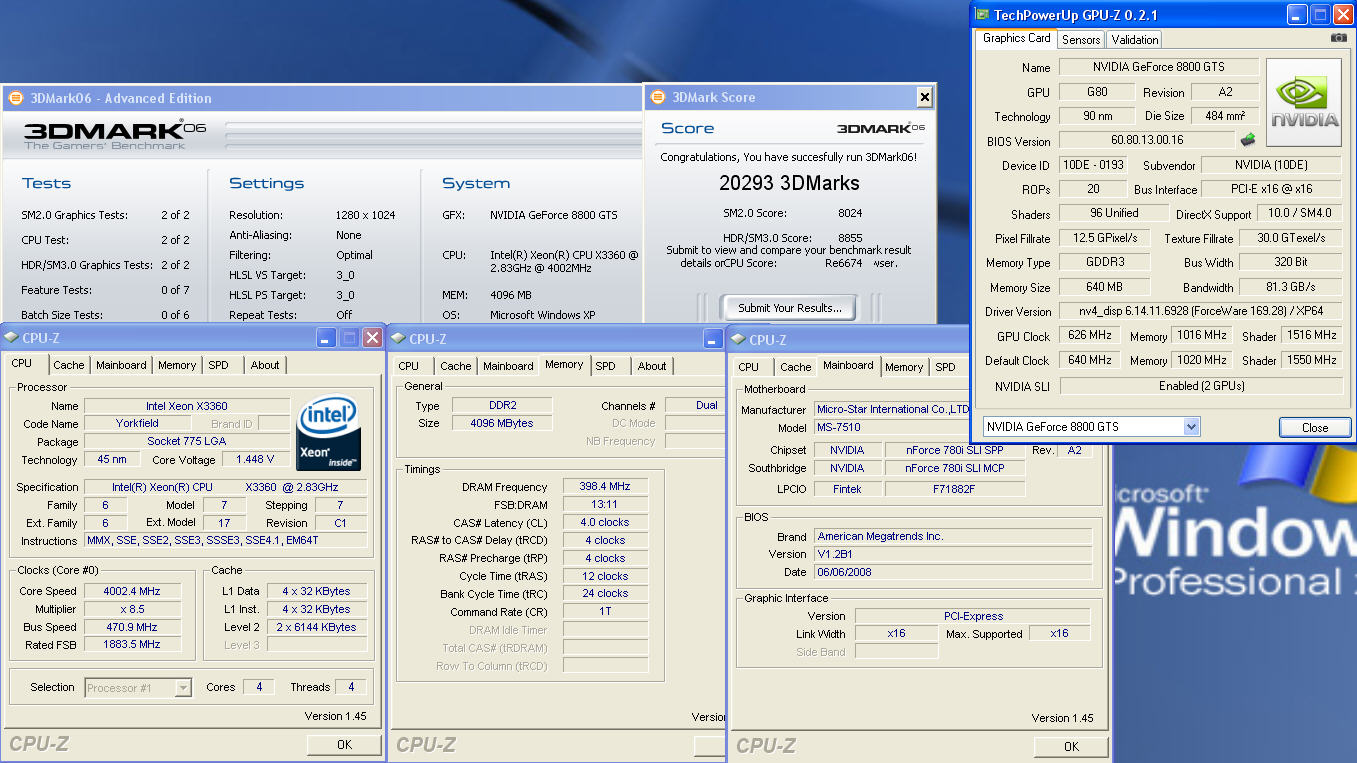Image resolution: width=1357 pixels, height=763 pixels.
Task: Open CPU tab in right CPU-Z window
Action: 749,368
